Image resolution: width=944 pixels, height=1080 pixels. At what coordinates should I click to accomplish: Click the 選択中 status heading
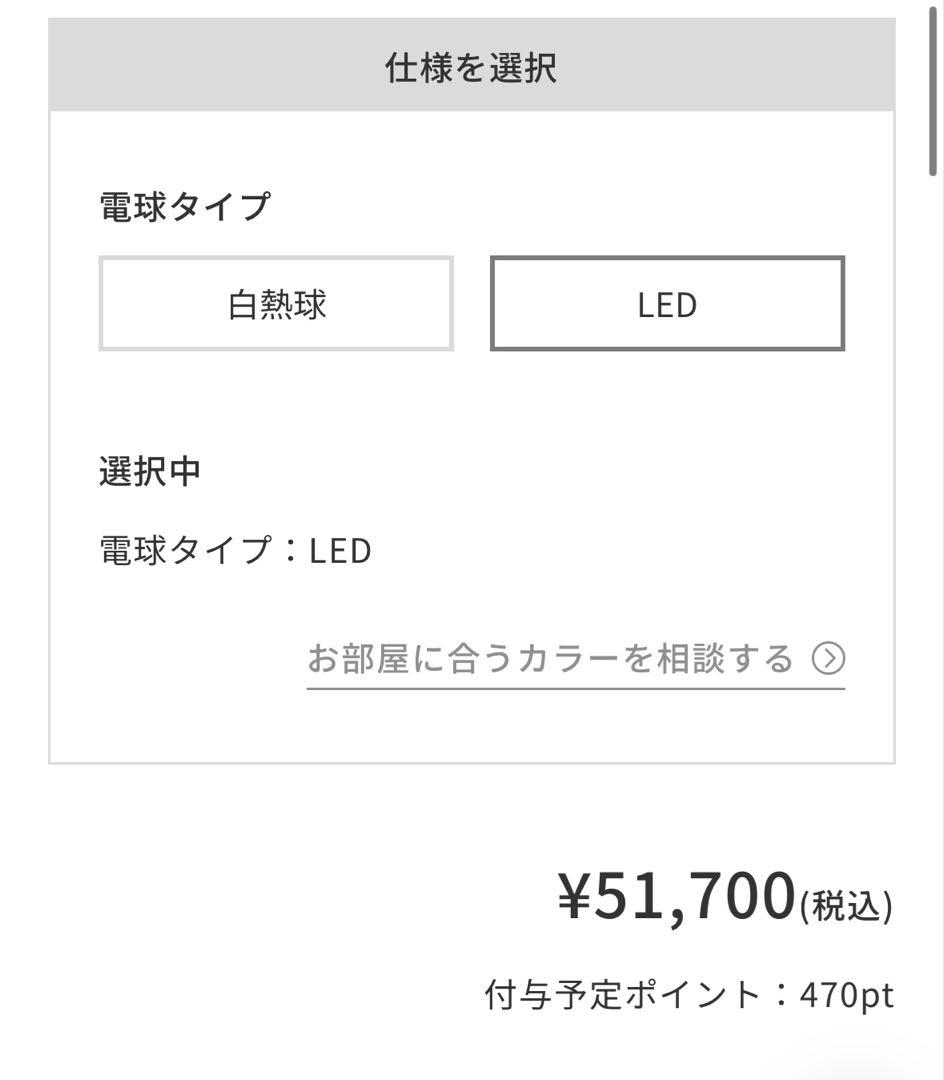click(148, 470)
